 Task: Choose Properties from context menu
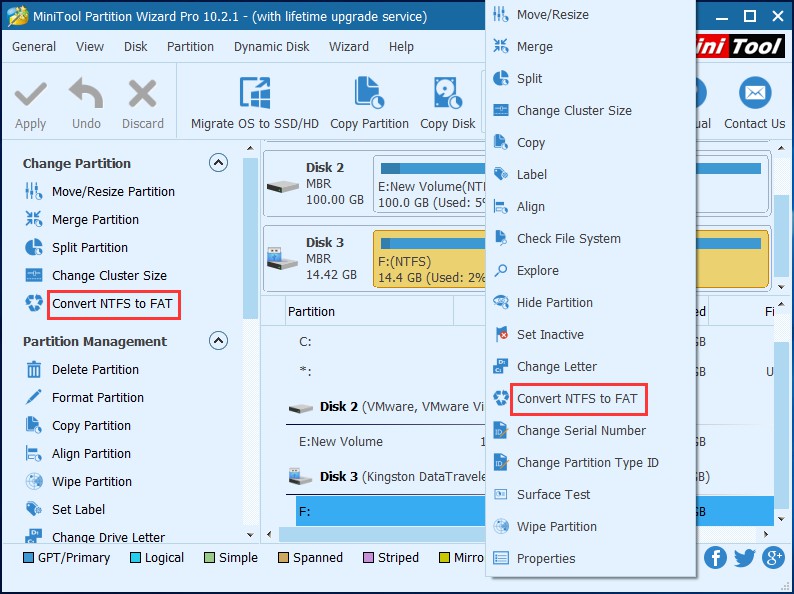point(590,558)
